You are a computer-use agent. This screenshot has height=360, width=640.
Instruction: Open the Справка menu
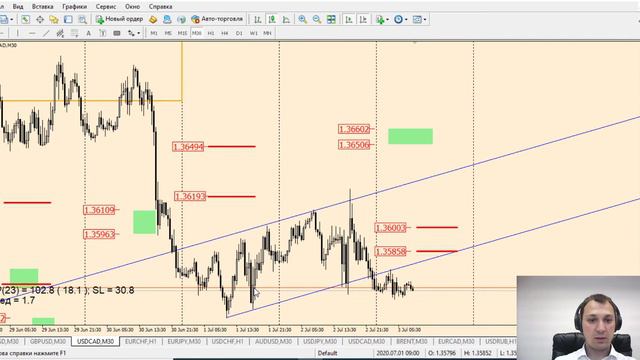click(x=160, y=7)
